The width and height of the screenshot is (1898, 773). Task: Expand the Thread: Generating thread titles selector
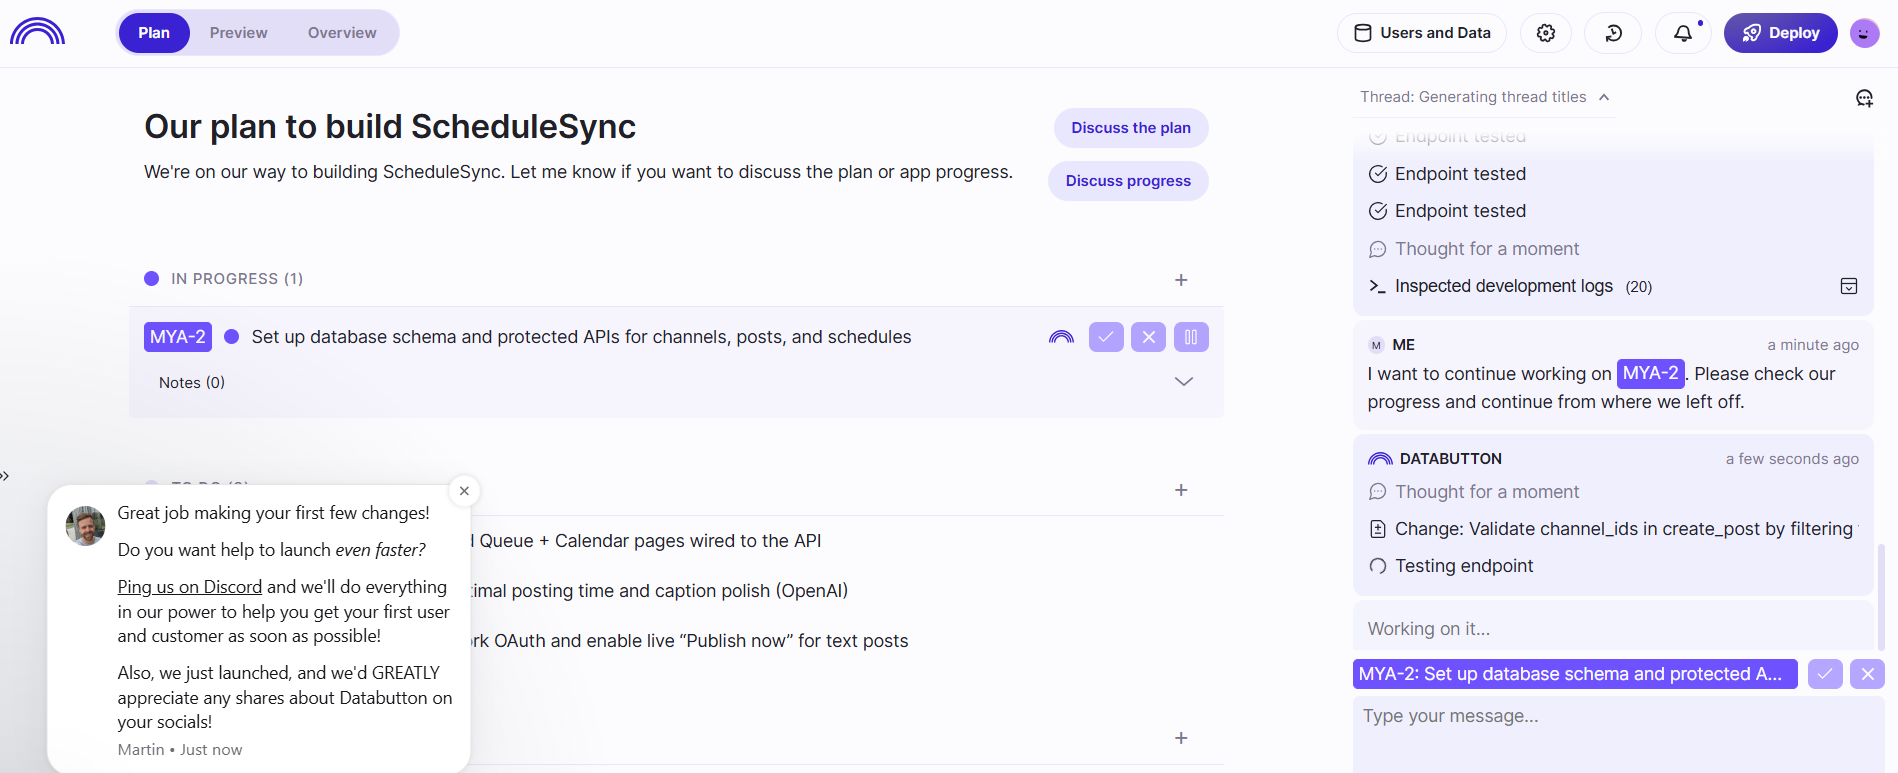[x=1485, y=97]
